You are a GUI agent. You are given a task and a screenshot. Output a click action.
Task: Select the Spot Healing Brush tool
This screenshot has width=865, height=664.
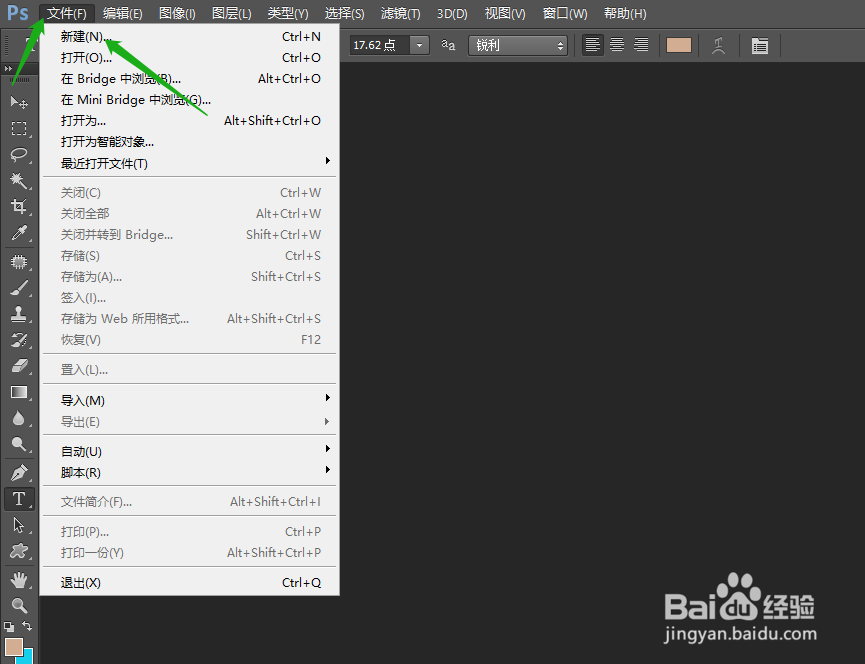click(19, 261)
